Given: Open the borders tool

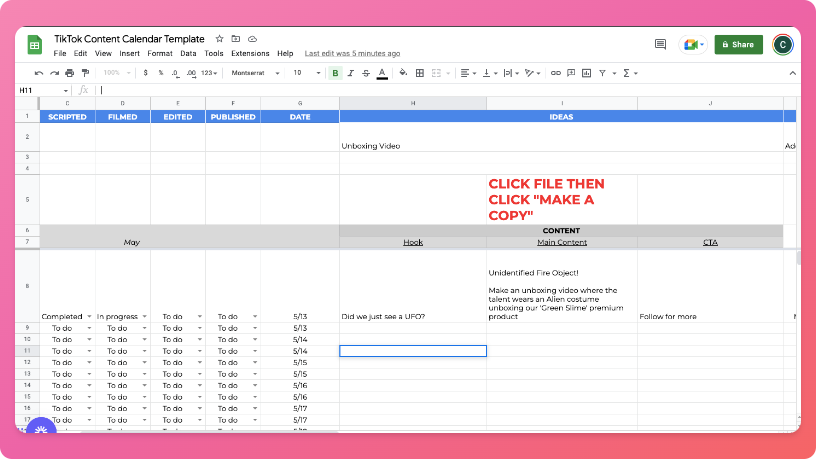Looking at the screenshot, I should pos(419,73).
